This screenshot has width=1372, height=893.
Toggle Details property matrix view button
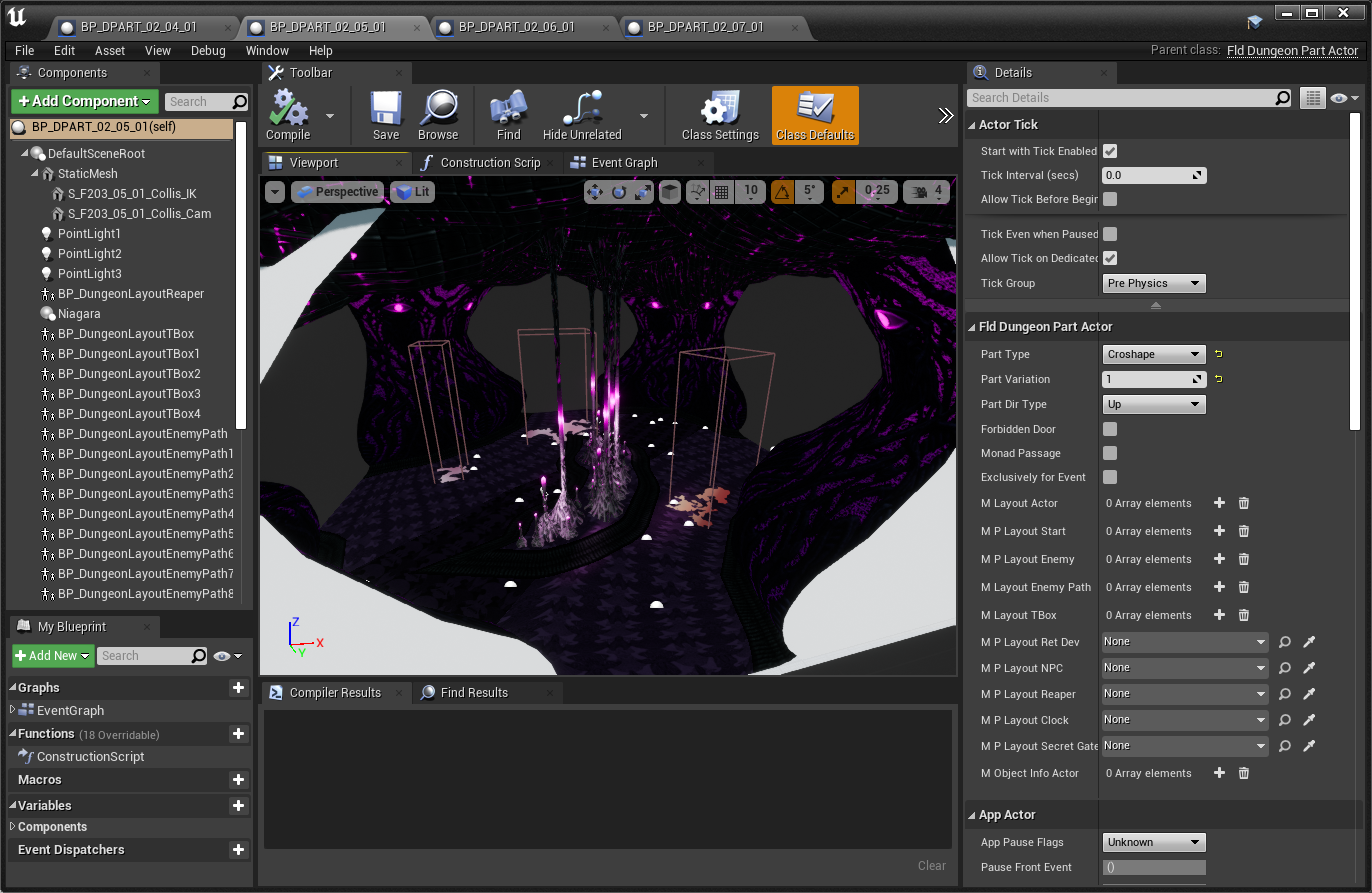[x=1312, y=98]
